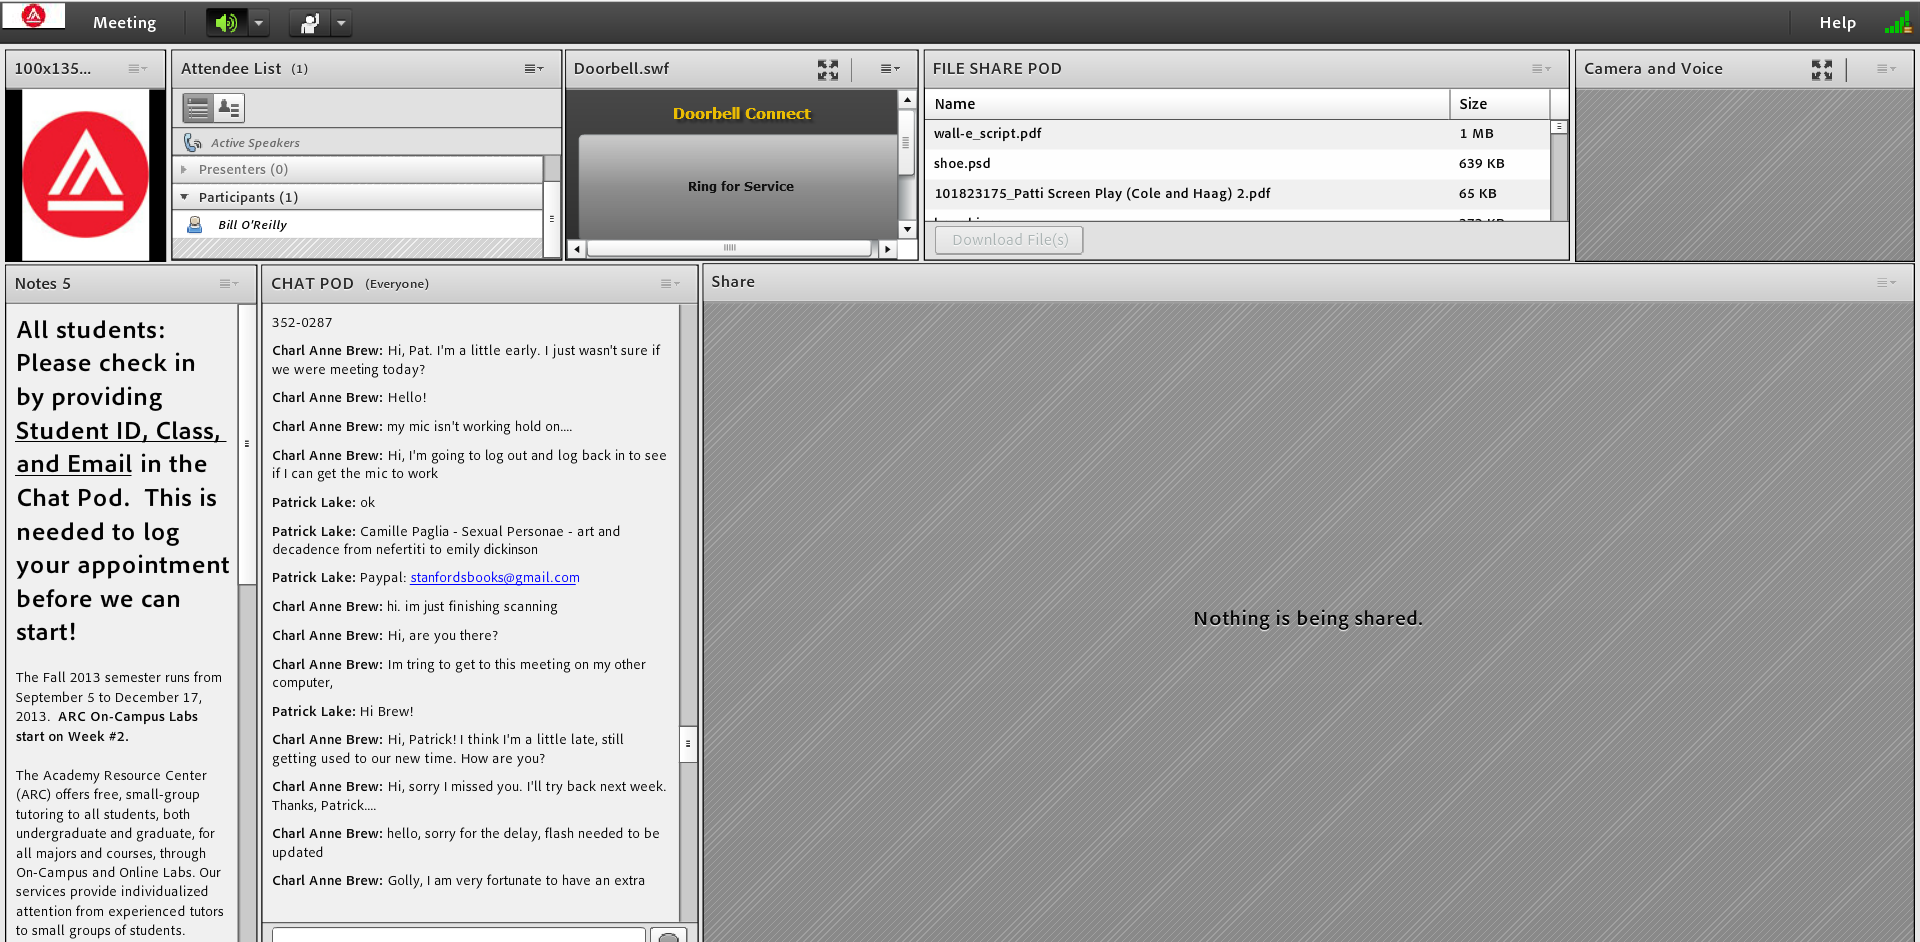1920x942 pixels.
Task: Maximize the Camera and Voice pod
Action: pyautogui.click(x=1822, y=69)
